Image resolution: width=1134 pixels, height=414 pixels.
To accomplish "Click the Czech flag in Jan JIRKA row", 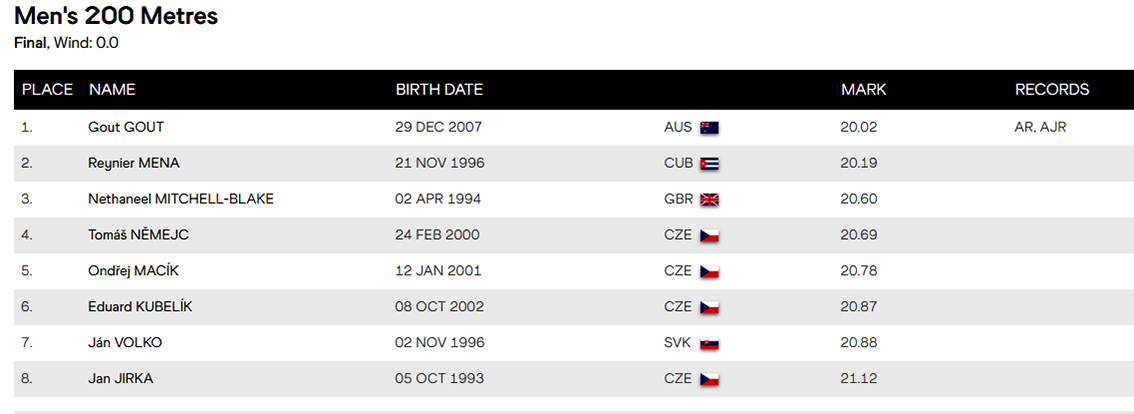I will pyautogui.click(x=709, y=380).
